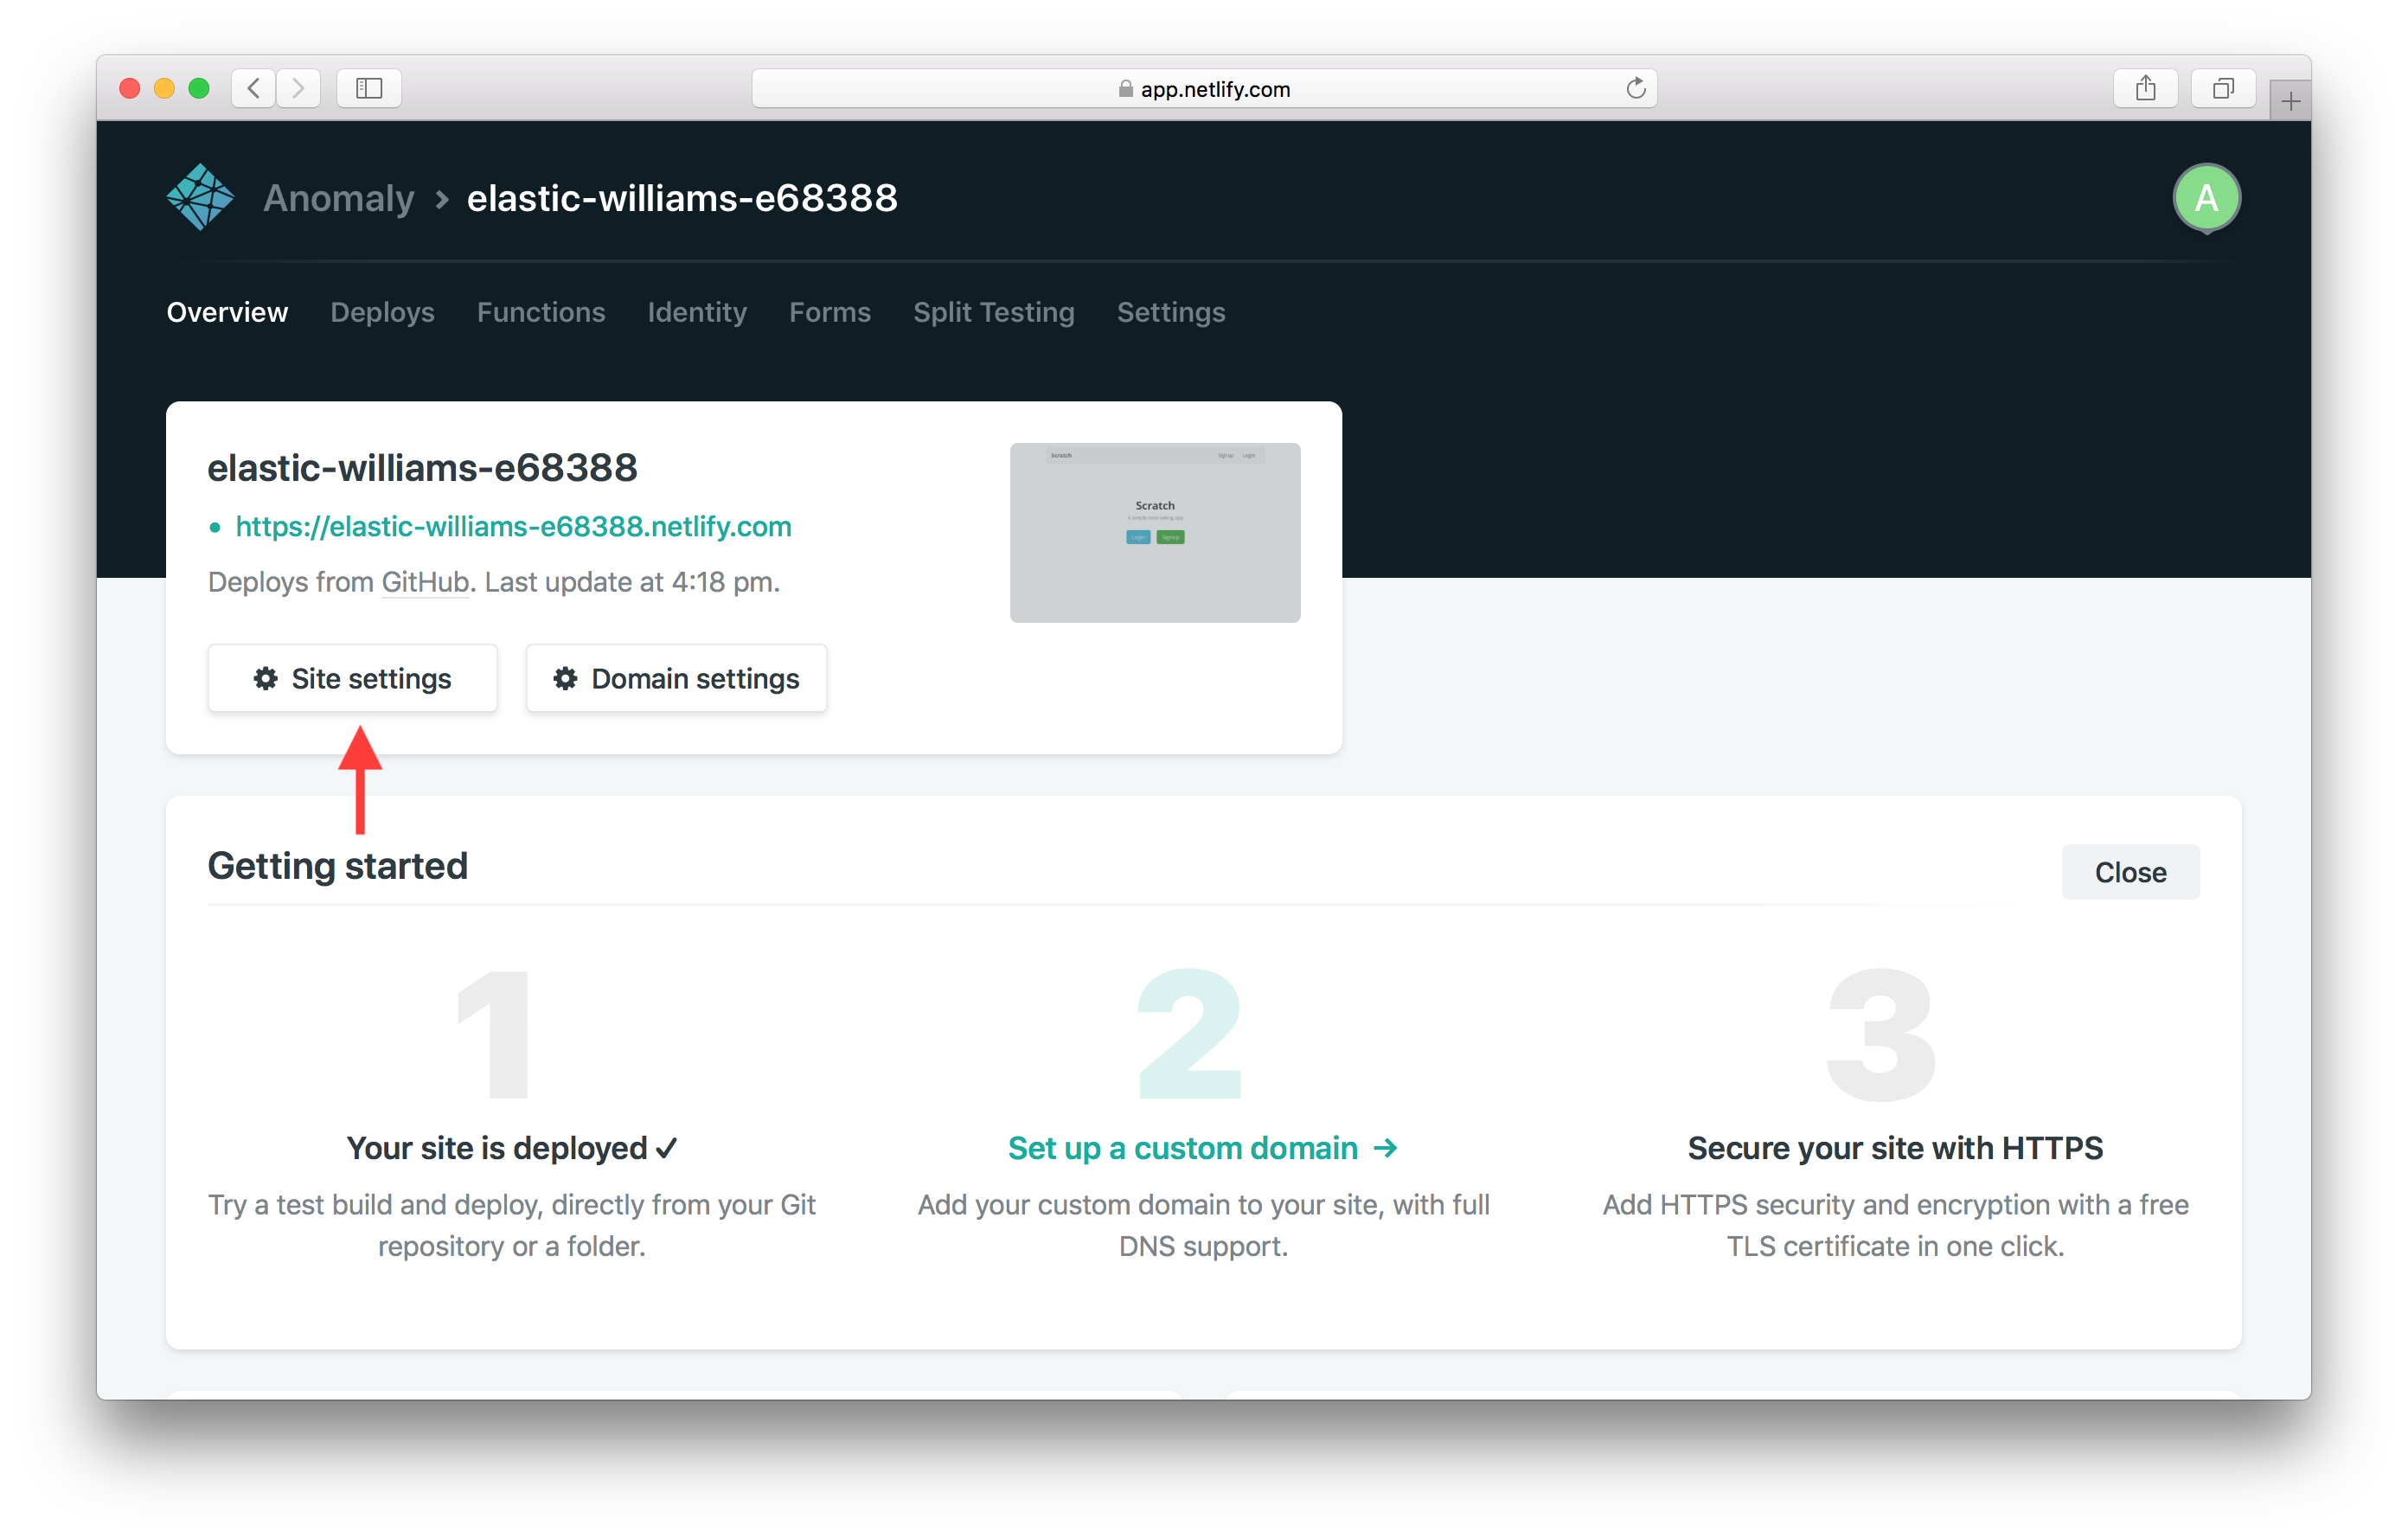Click the Safari share icon
The height and width of the screenshot is (1538, 2408).
2145,88
